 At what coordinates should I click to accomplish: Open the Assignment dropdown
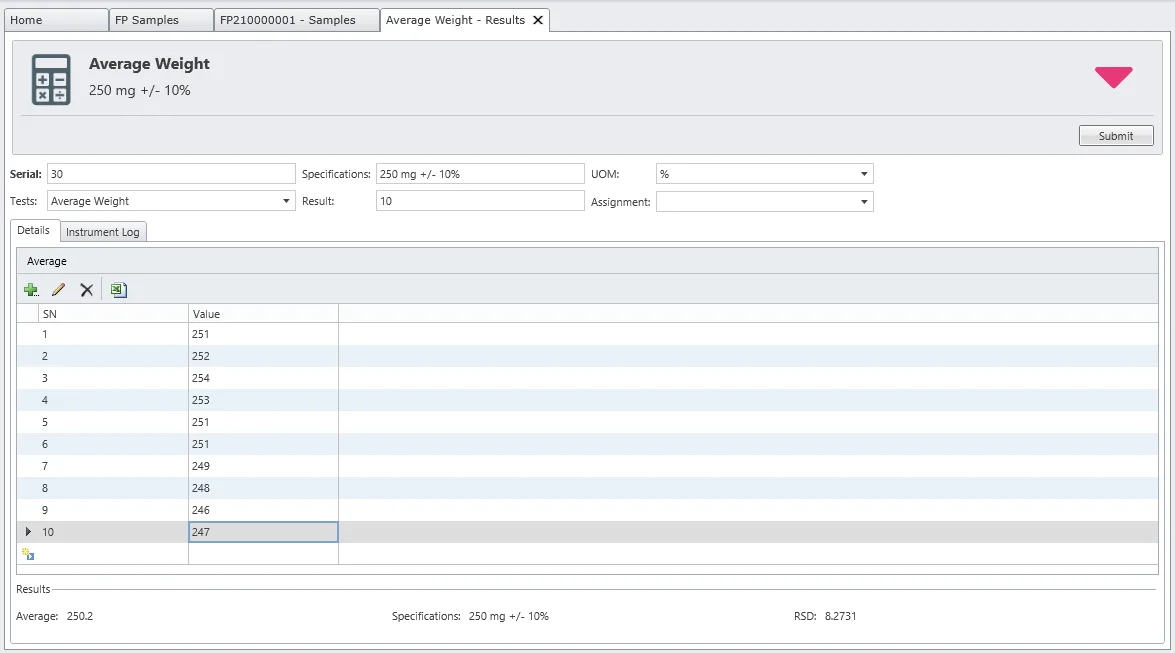(863, 202)
